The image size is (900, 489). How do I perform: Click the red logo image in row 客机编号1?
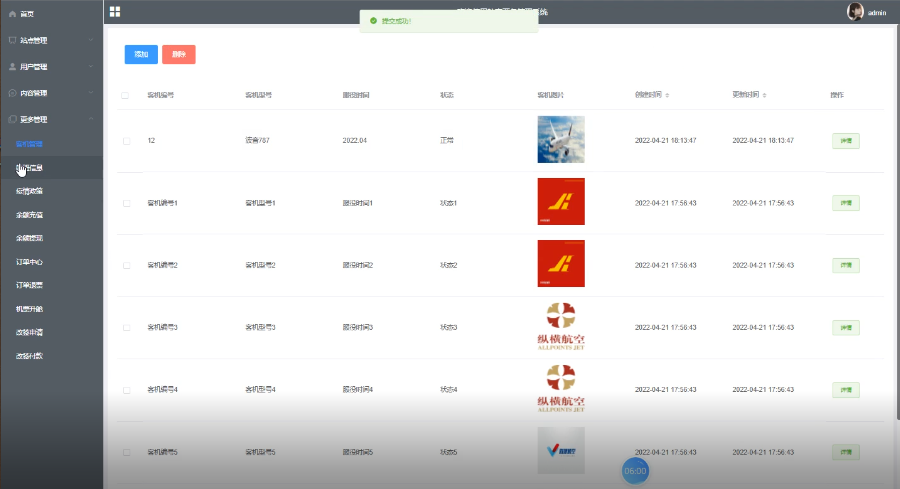coord(561,201)
